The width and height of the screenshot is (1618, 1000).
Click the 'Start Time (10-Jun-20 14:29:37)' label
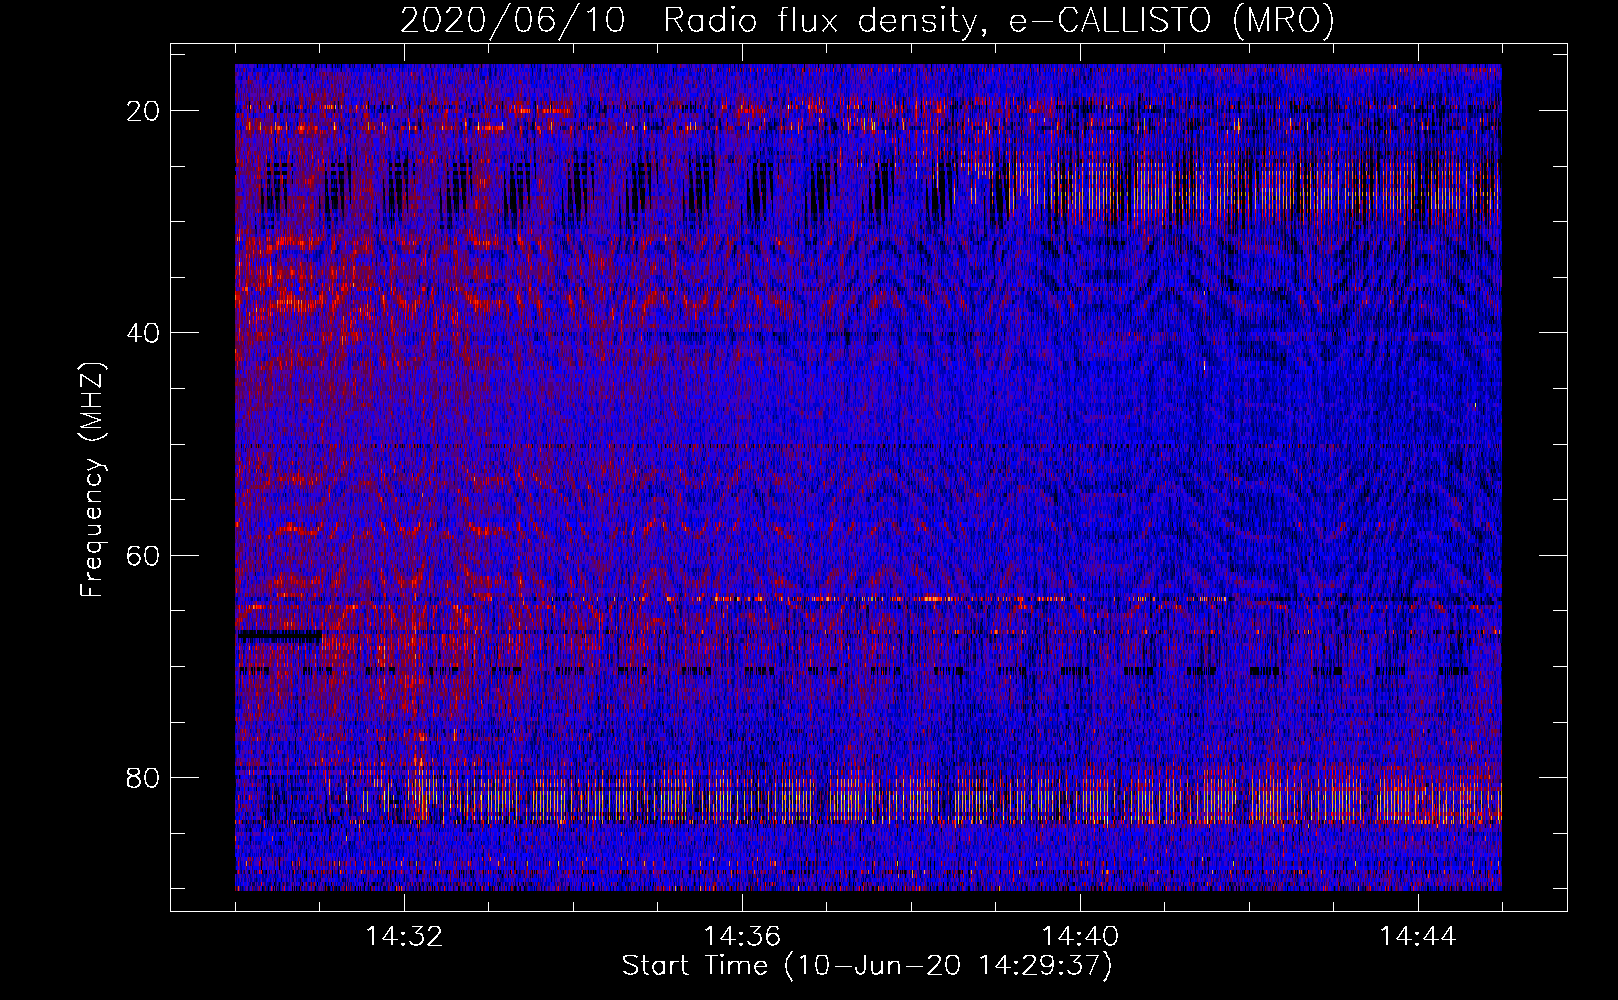[867, 966]
